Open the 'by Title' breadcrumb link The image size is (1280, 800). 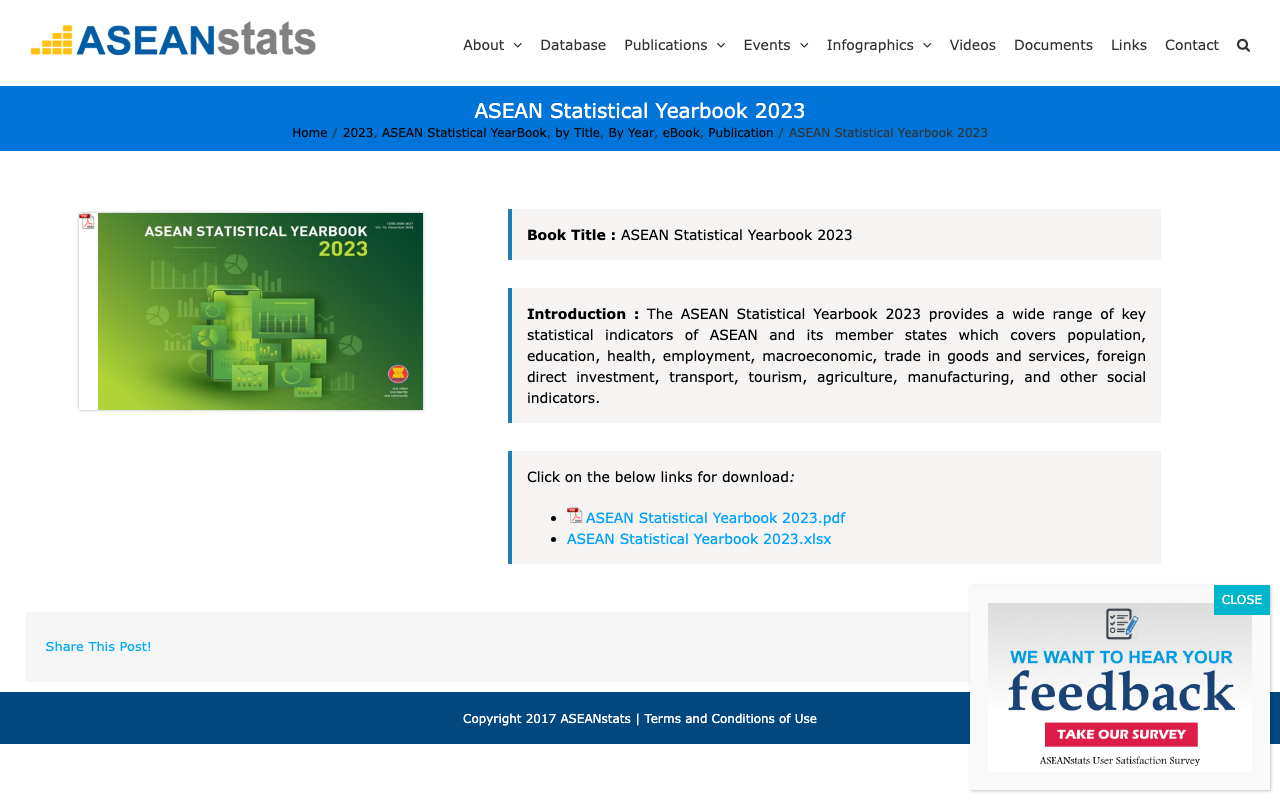578,133
